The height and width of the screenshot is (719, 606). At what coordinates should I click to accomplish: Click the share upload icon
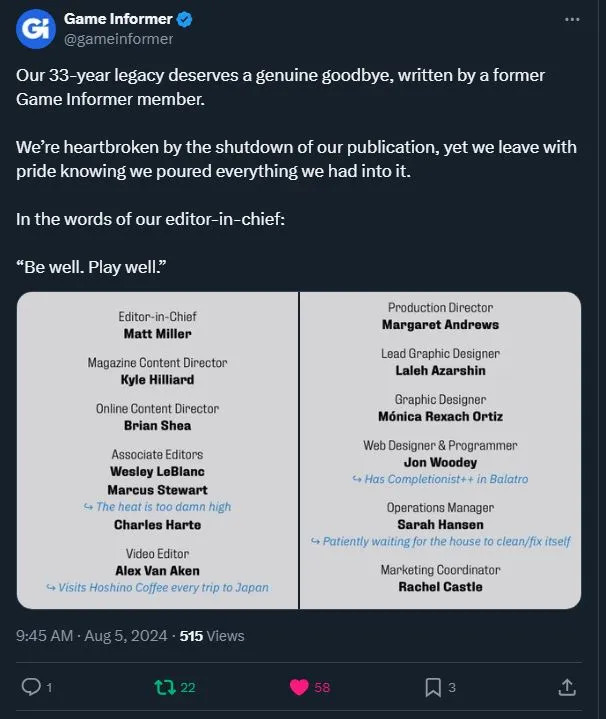(566, 687)
